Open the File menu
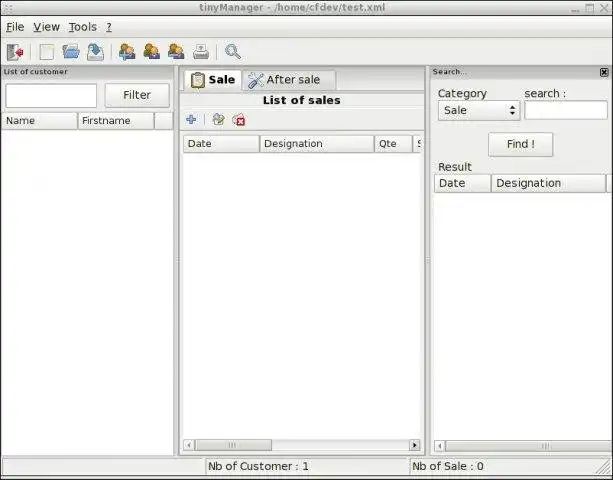The height and width of the screenshot is (480, 613). 15,27
